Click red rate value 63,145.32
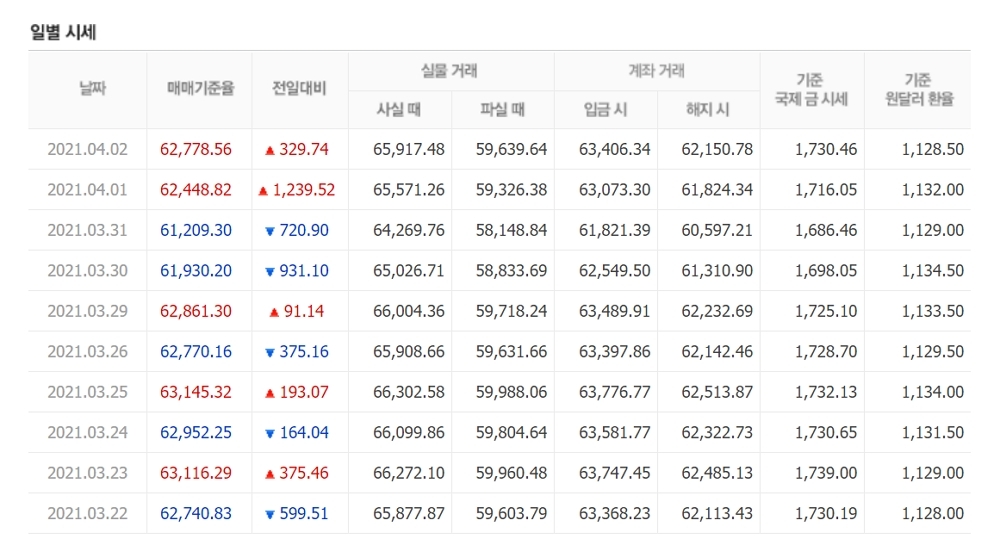Viewport: 1000px width, 545px height. click(196, 392)
